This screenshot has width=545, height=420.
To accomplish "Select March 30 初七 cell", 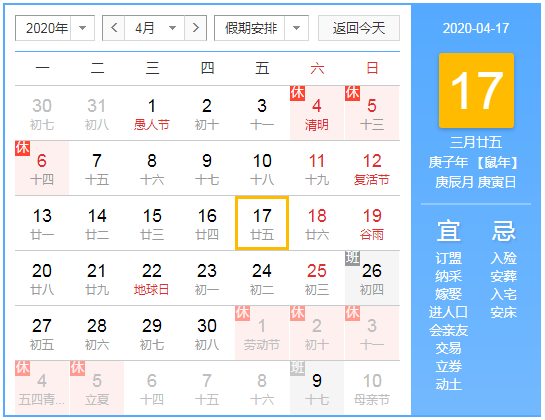I will (x=42, y=113).
